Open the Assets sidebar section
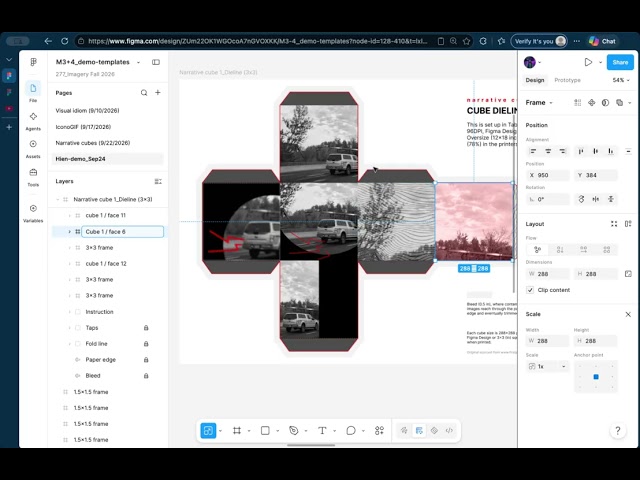Viewport: 640px width, 480px height. pyautogui.click(x=33, y=149)
